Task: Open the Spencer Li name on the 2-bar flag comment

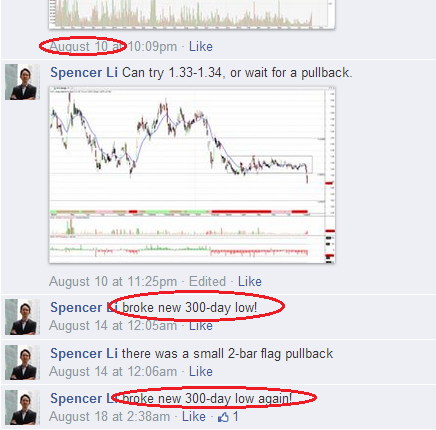Action: pyautogui.click(x=84, y=353)
